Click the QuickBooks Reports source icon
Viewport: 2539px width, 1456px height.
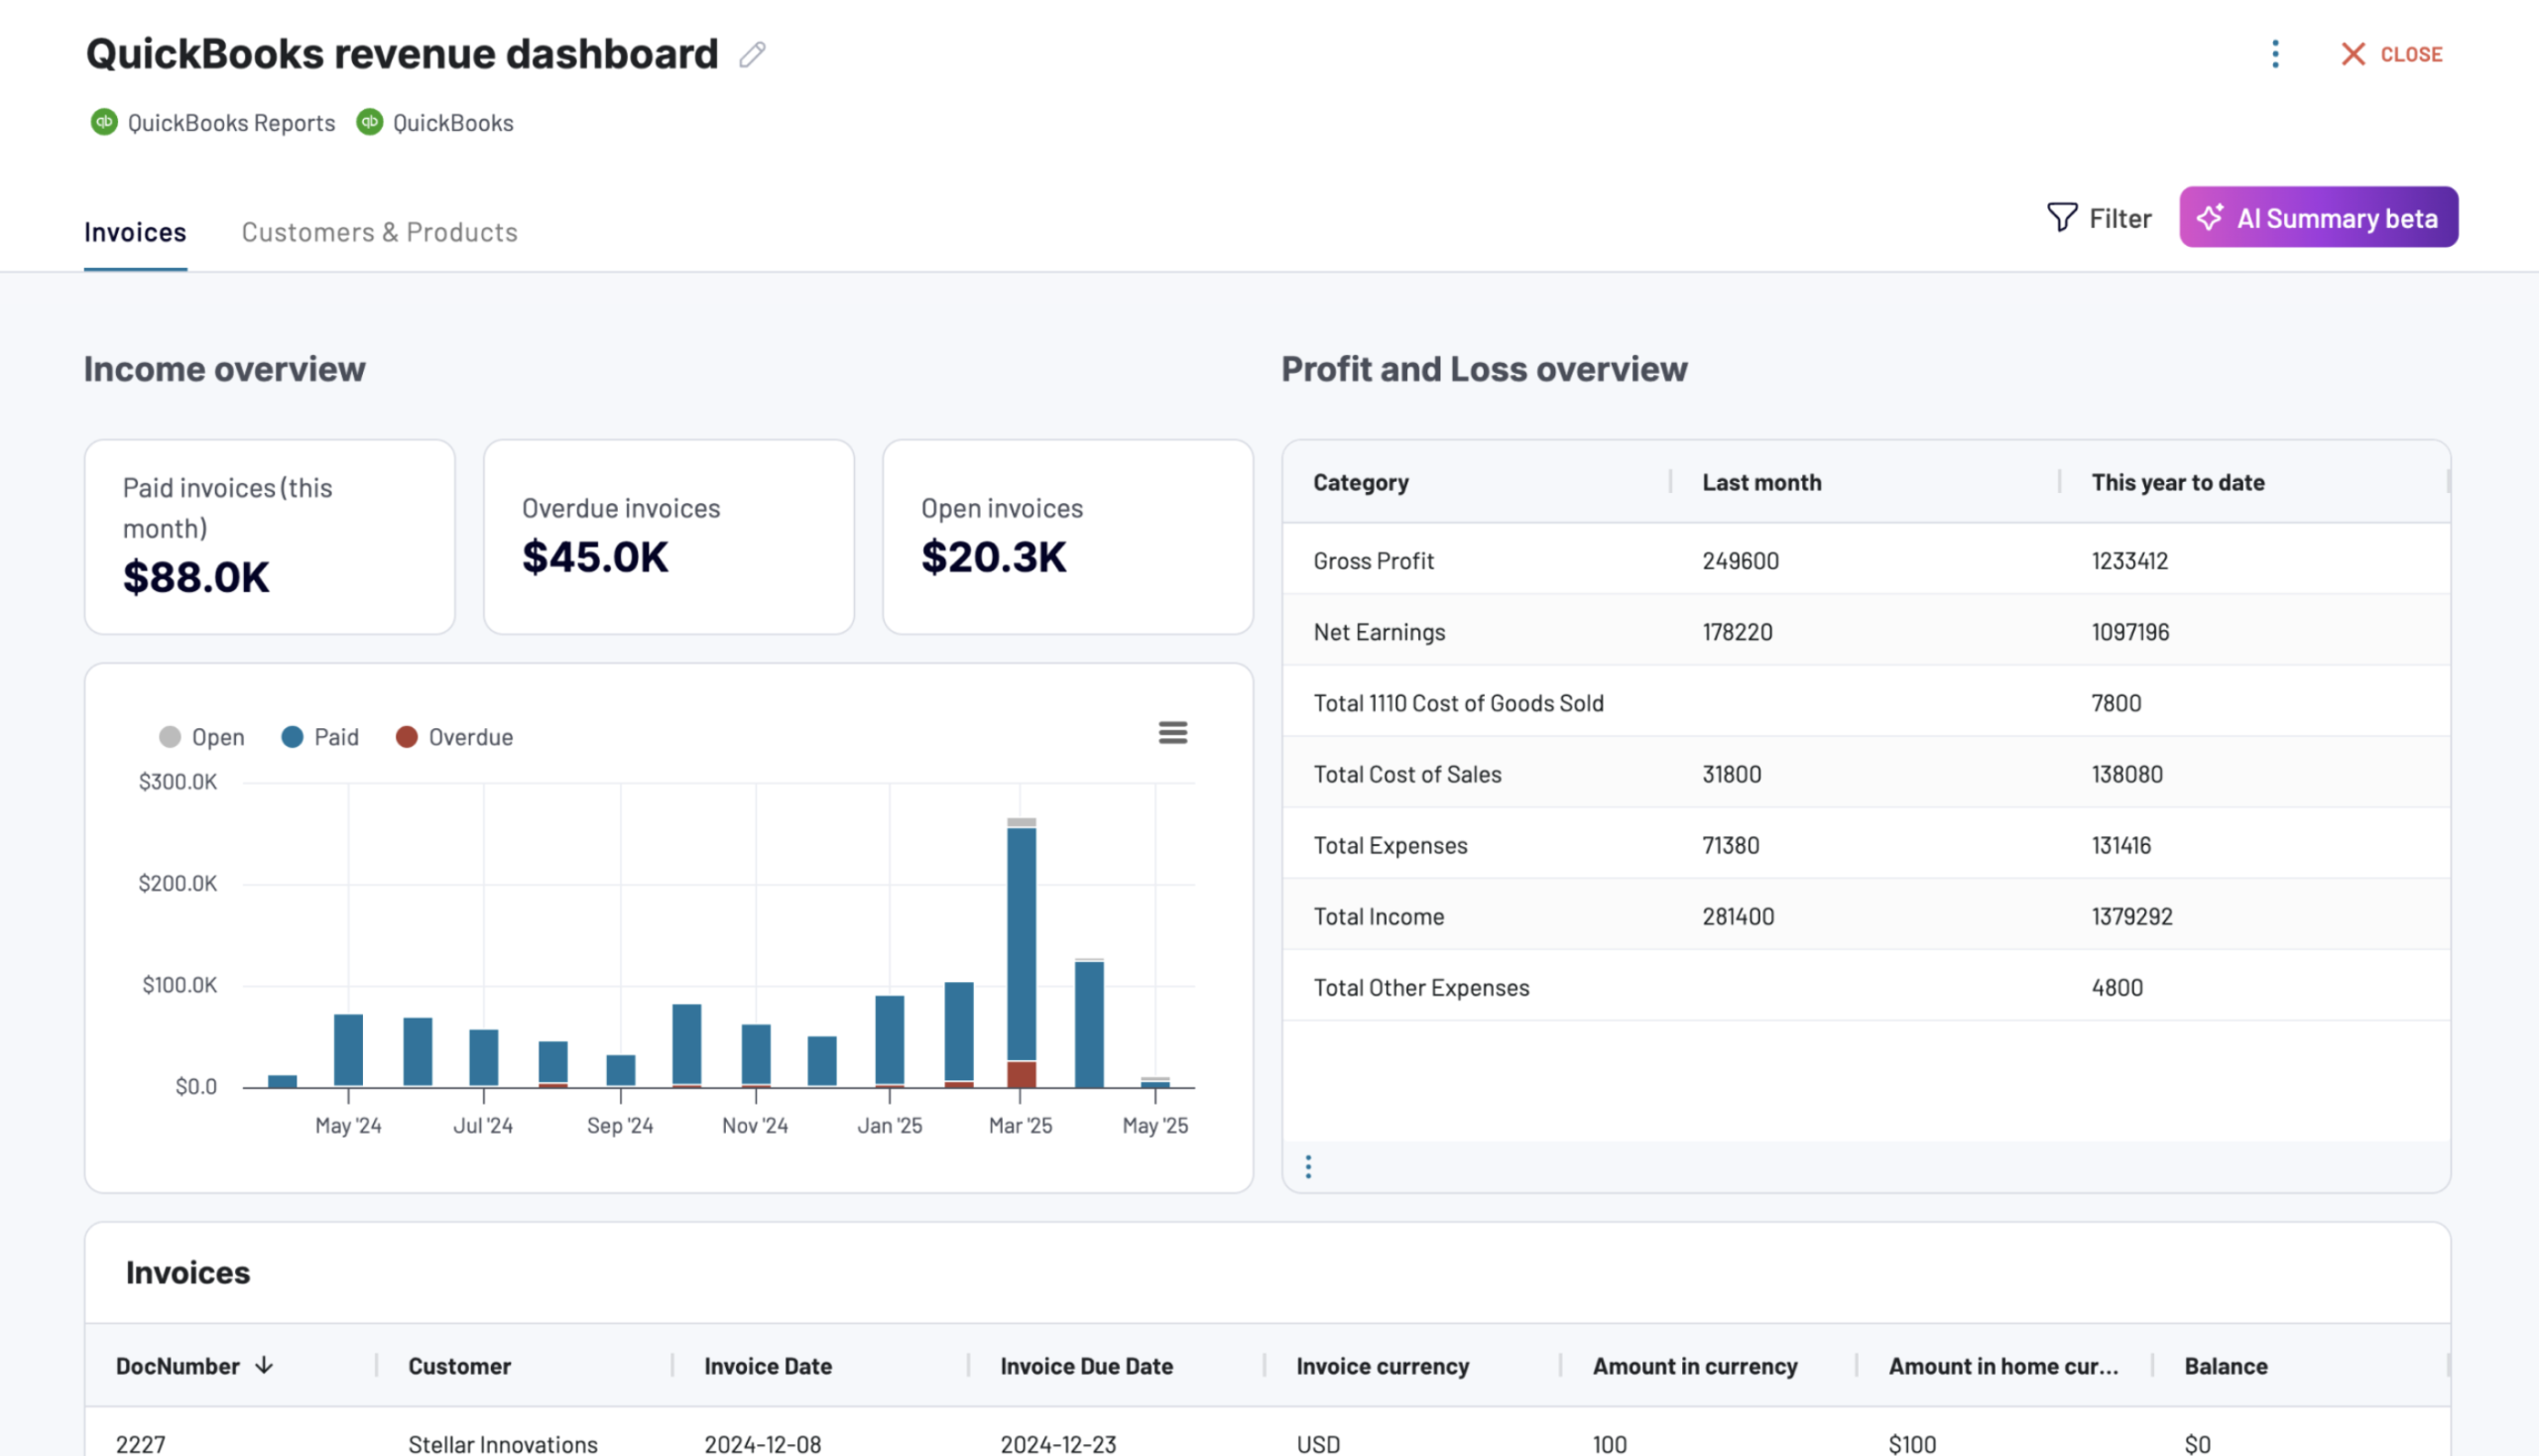point(104,122)
